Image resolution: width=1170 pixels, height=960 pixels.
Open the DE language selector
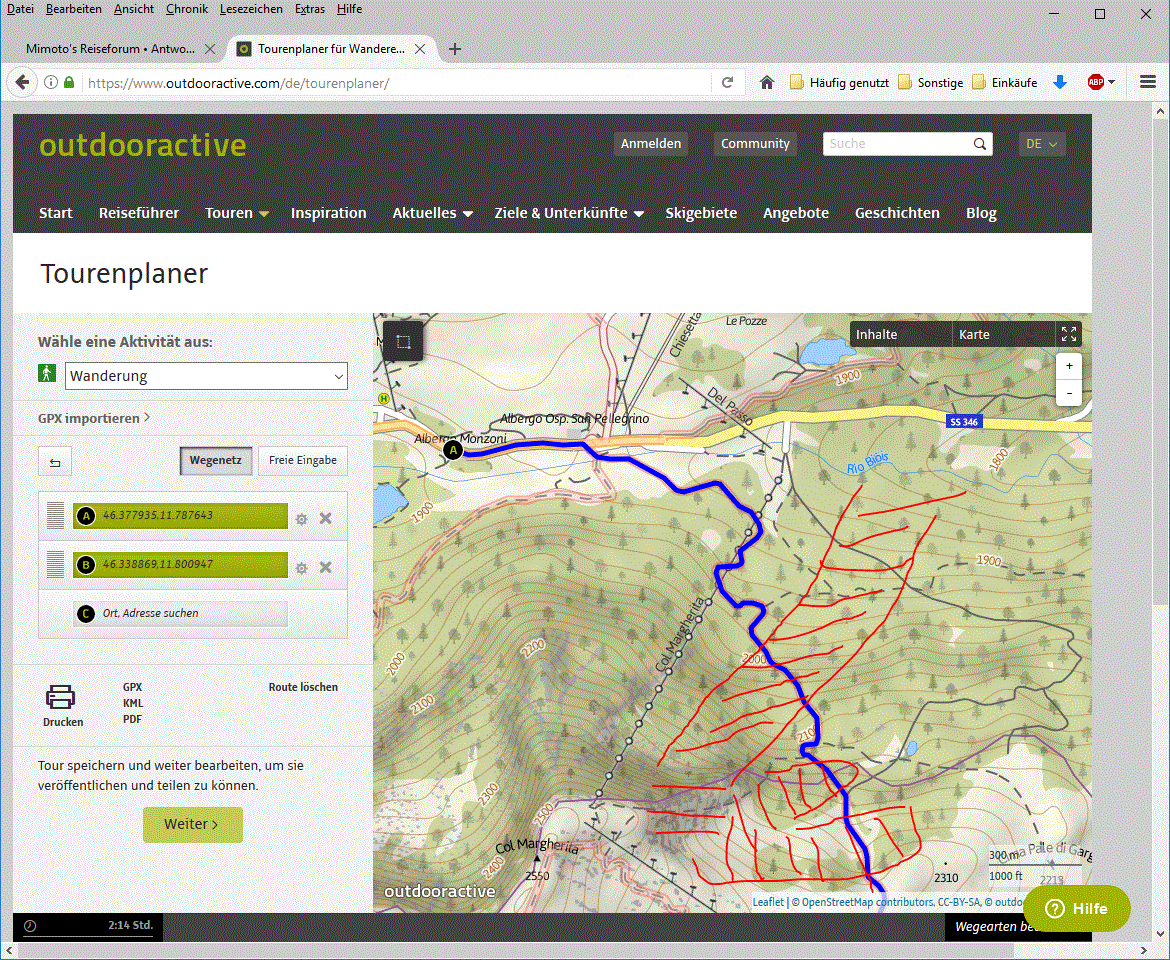[x=1041, y=144]
